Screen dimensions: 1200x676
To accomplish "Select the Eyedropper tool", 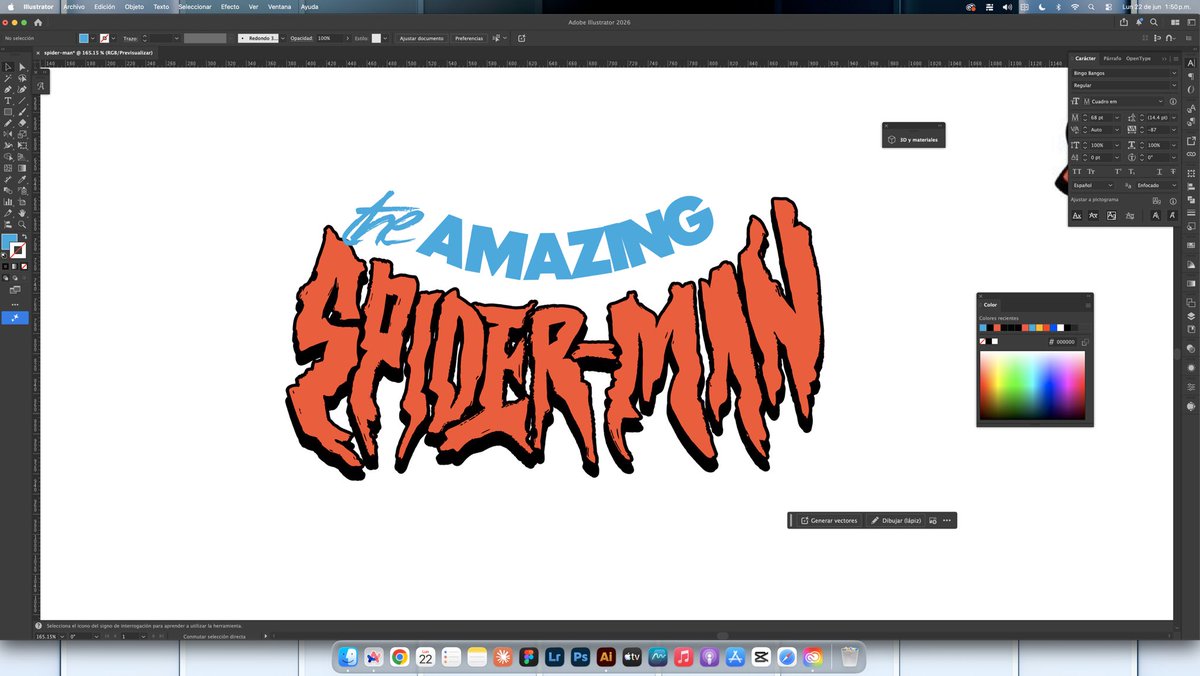I will tap(22, 179).
